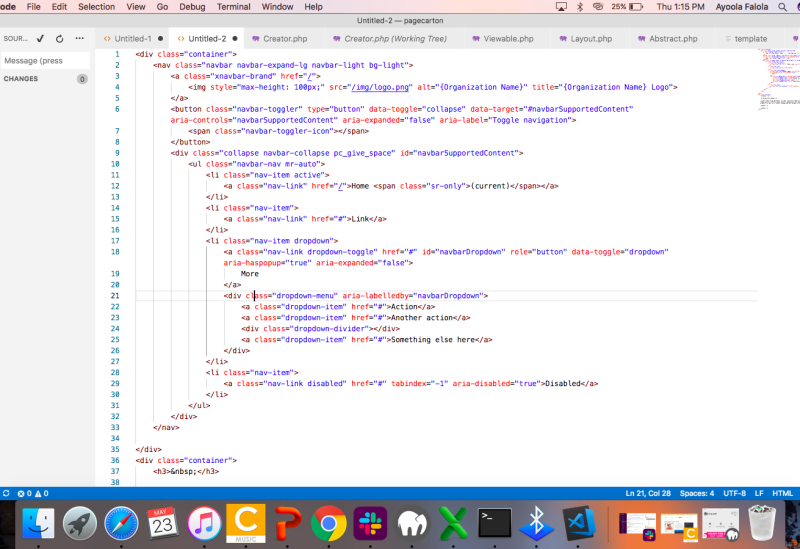800x549 pixels.
Task: Click the code minimap preview
Action: (x=779, y=79)
